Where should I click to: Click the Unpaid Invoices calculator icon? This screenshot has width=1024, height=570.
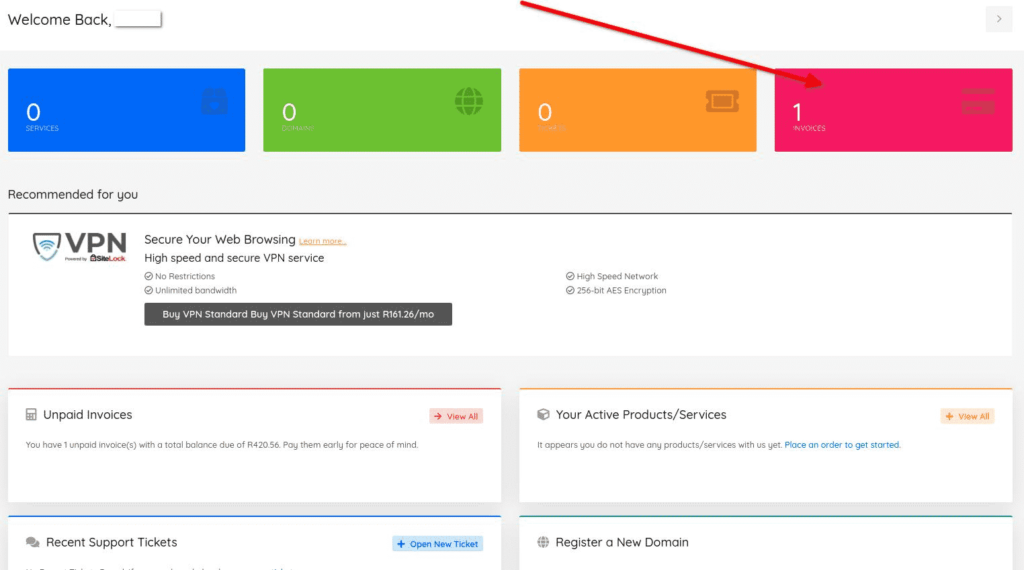coord(31,415)
